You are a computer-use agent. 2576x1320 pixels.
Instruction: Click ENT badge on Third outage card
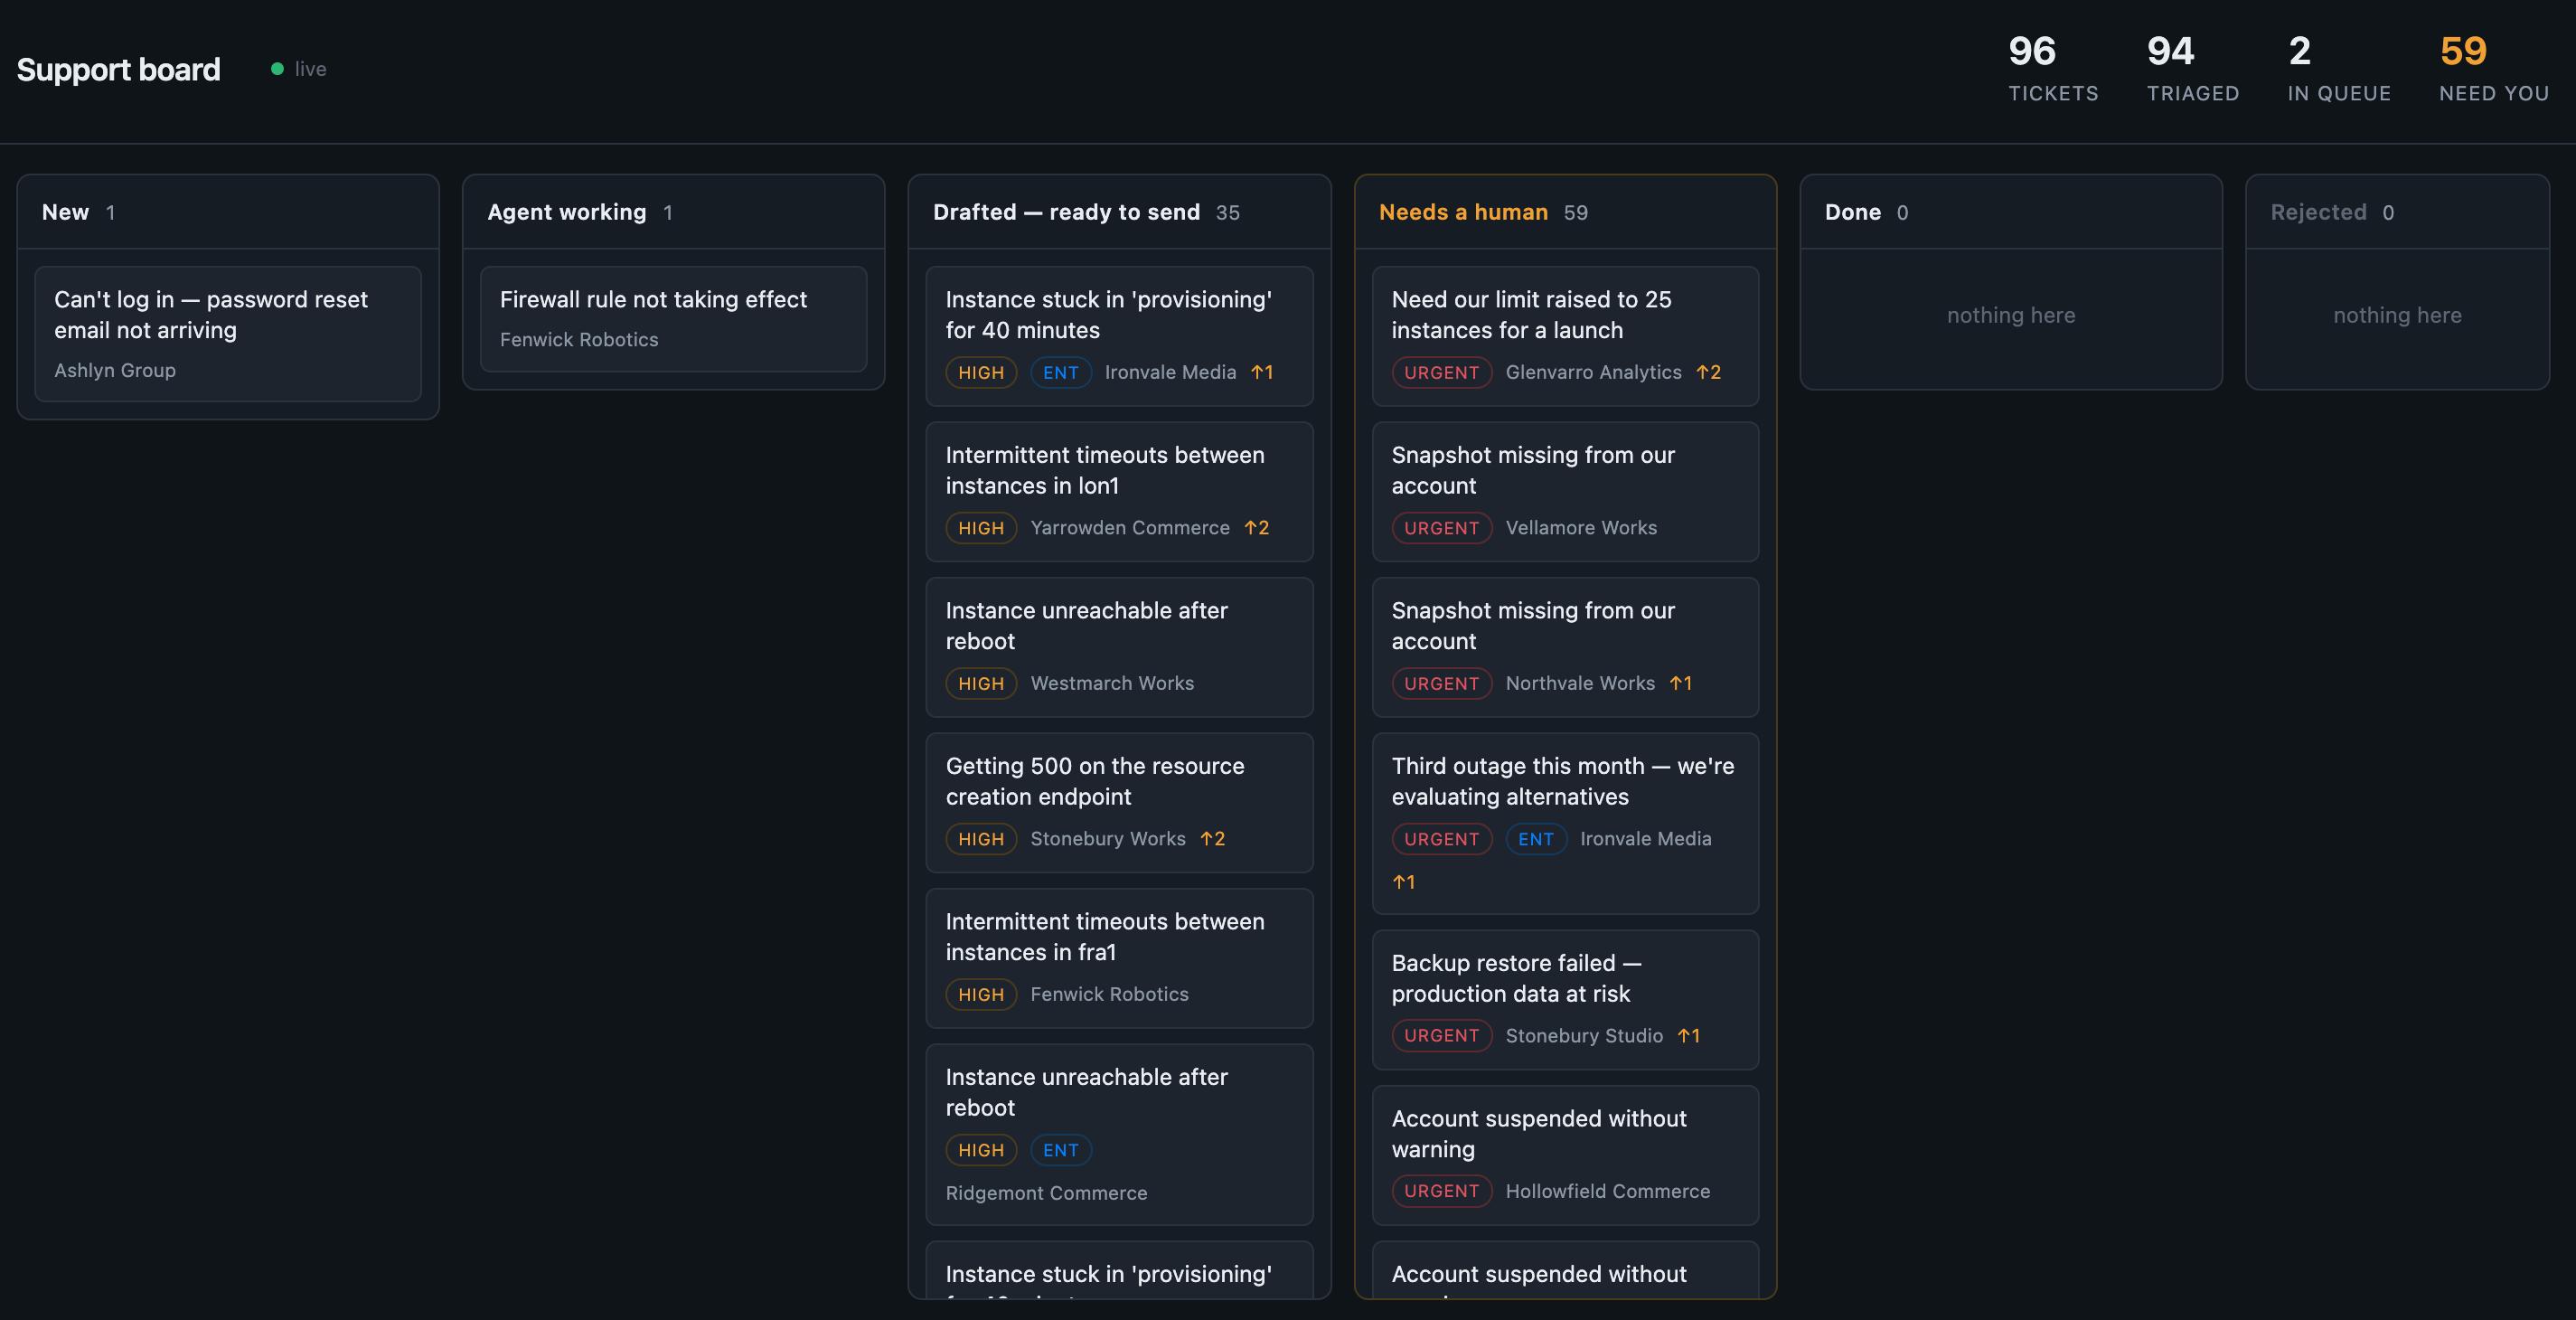pos(1536,839)
